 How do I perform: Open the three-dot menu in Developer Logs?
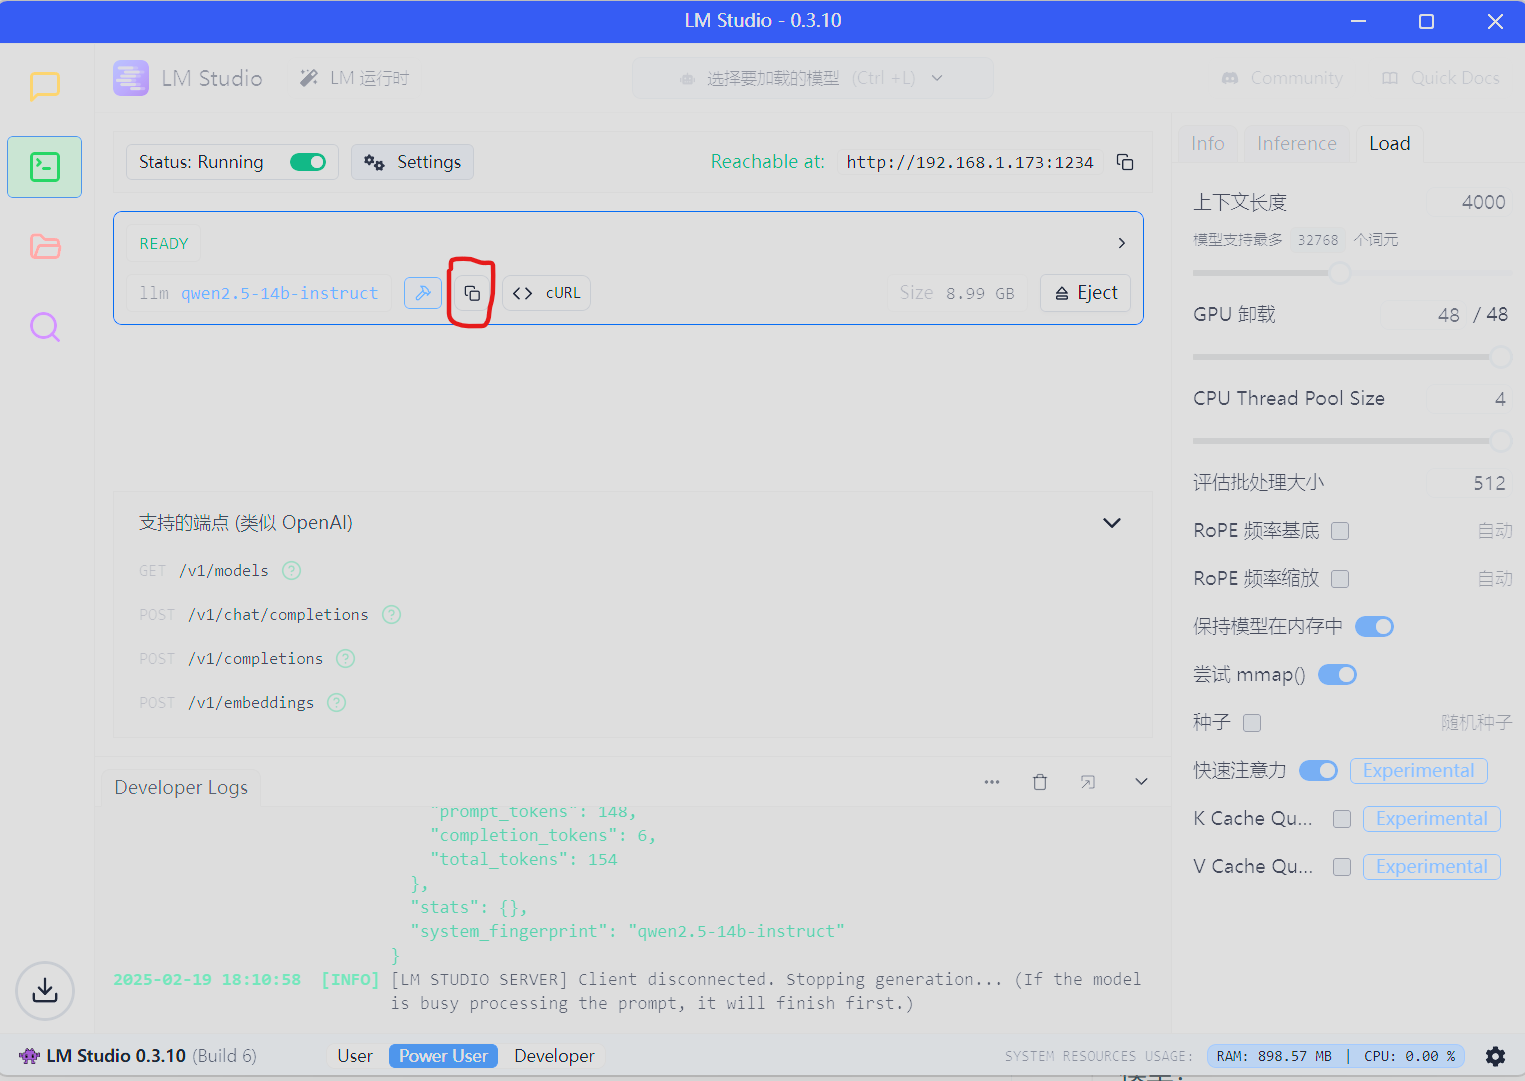[x=992, y=782]
